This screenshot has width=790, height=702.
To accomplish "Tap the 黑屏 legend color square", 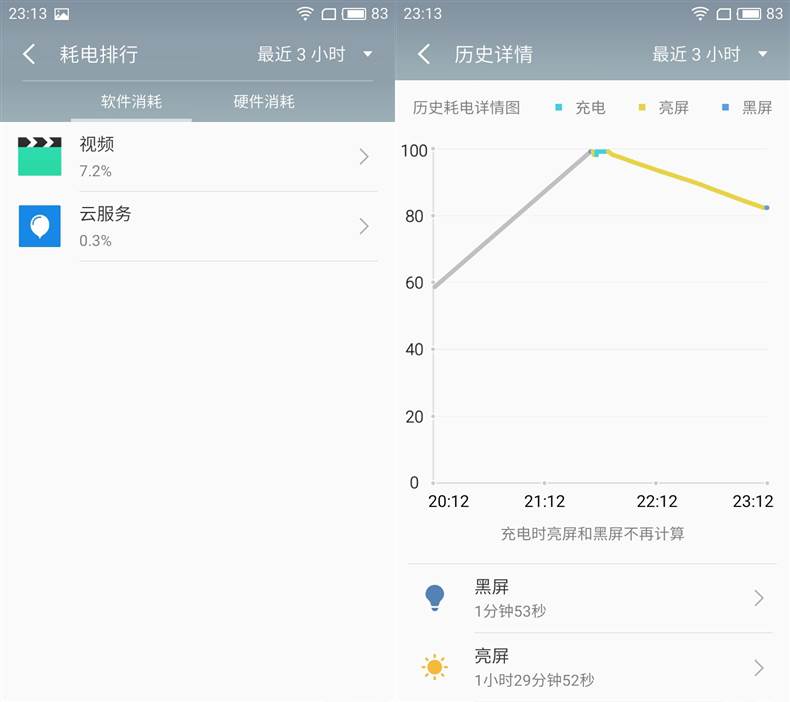I will [x=725, y=107].
